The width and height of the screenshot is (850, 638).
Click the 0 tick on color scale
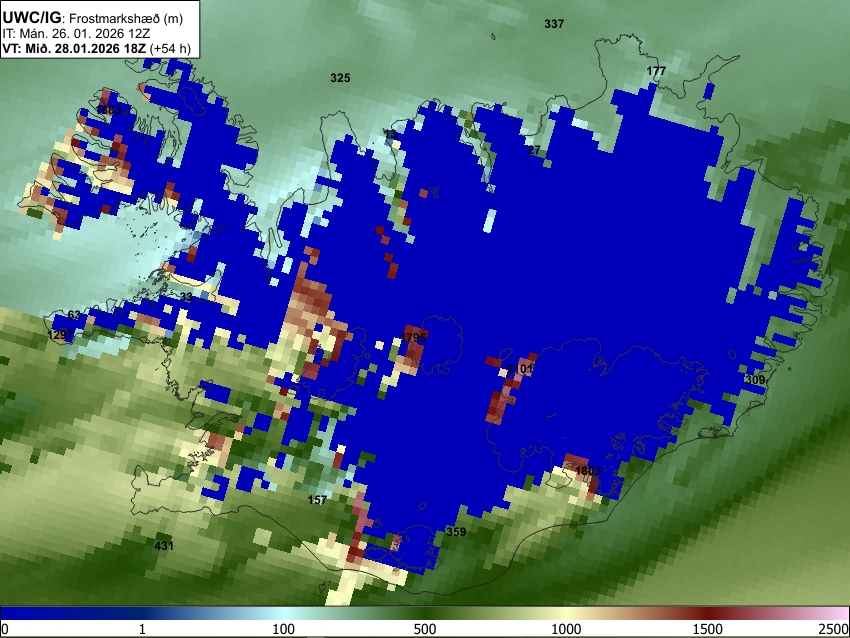(x=5, y=629)
